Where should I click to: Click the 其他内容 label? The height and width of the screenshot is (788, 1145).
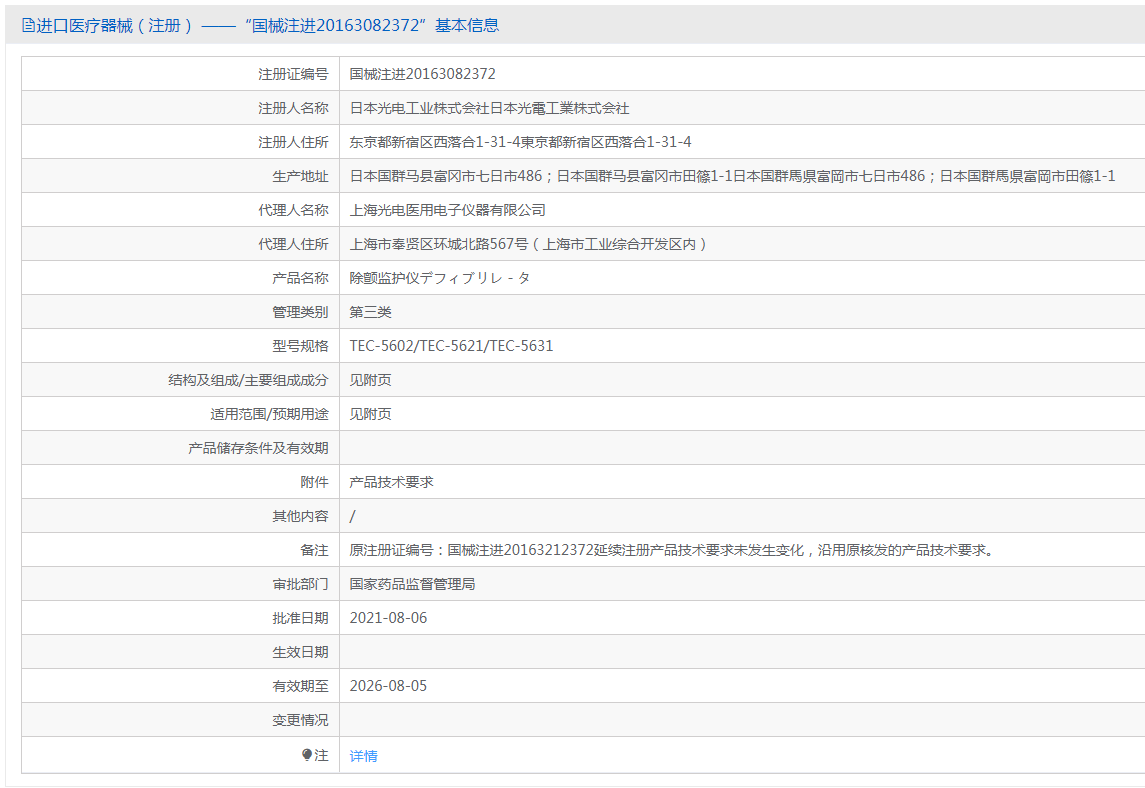coord(300,516)
